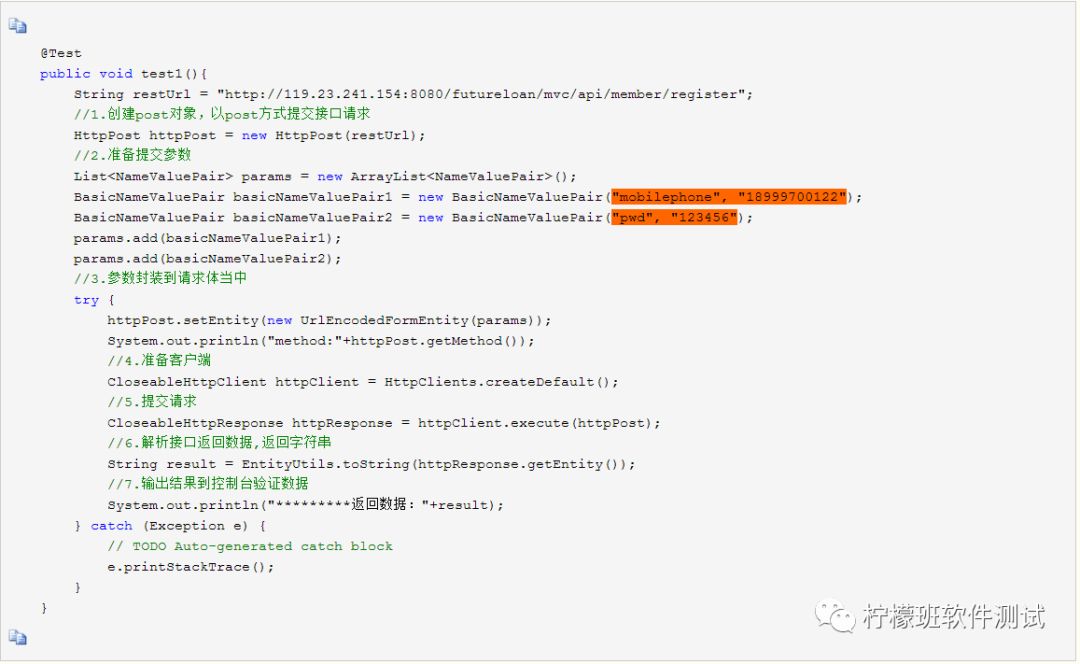The image size is (1080, 664).
Task: Click the "catch (Exception e) {" line
Action: coord(170,526)
